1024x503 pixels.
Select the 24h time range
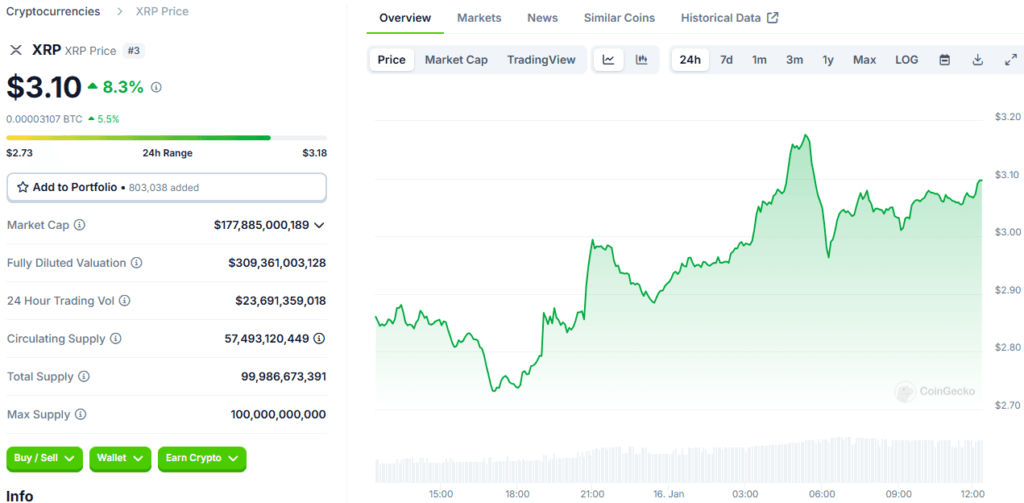(690, 60)
